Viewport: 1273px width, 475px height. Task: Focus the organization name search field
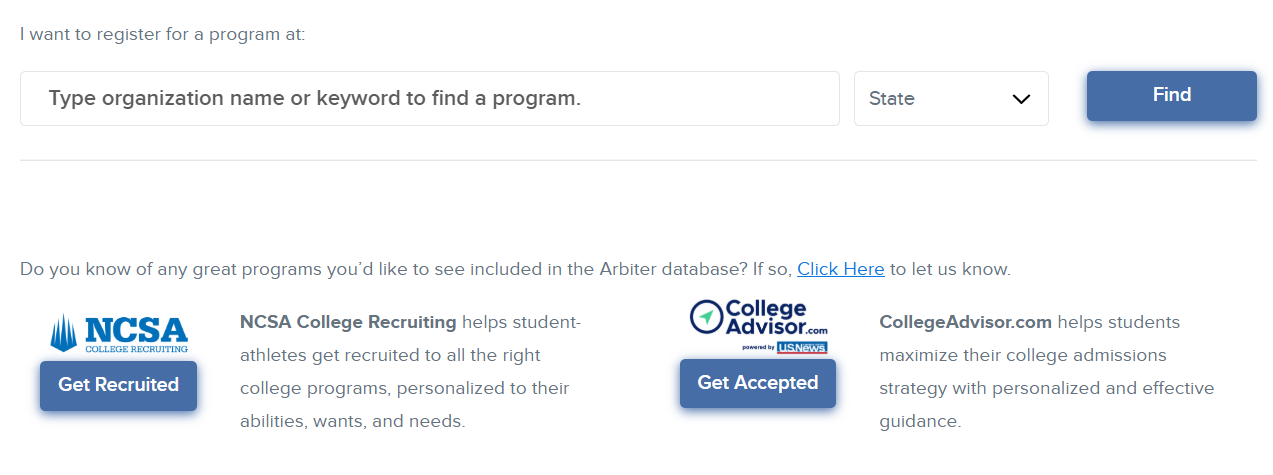pyautogui.click(x=430, y=99)
